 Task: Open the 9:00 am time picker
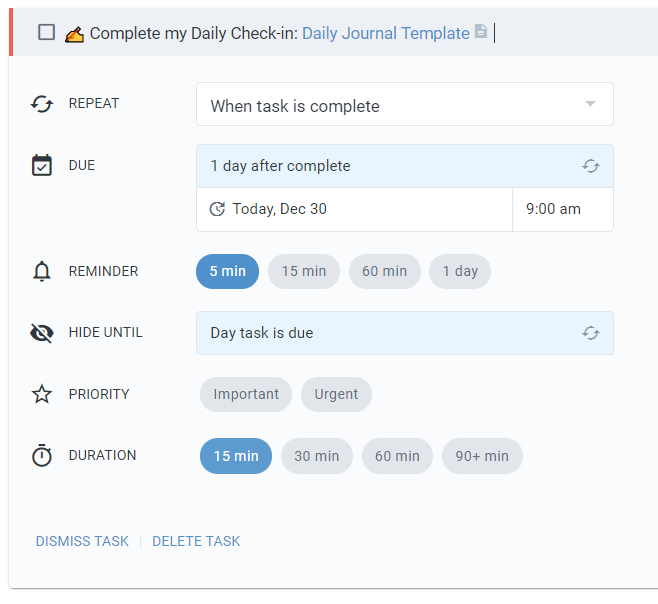[553, 209]
